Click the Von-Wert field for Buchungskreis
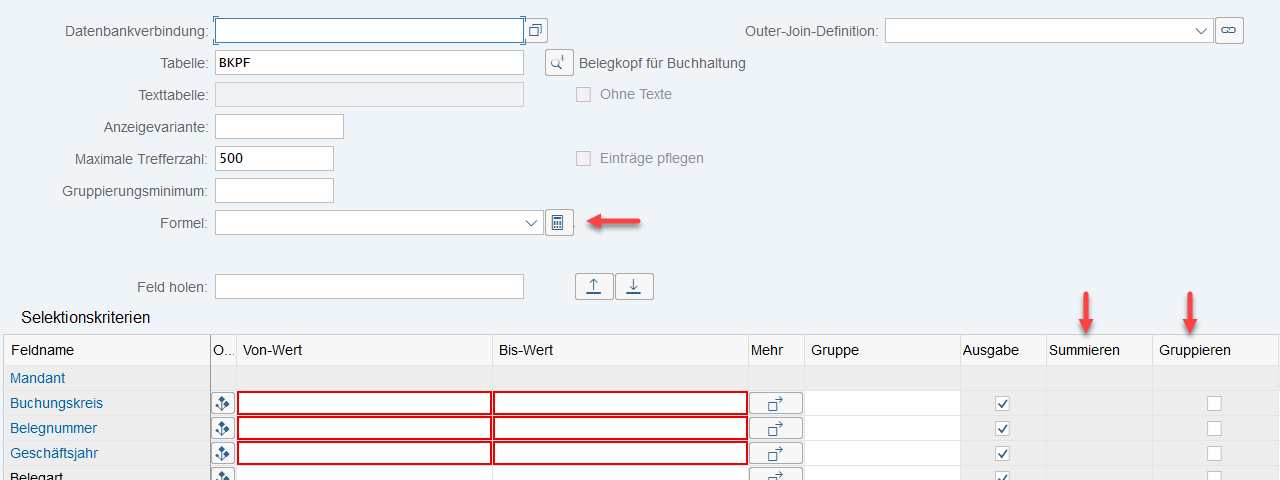 (364, 403)
